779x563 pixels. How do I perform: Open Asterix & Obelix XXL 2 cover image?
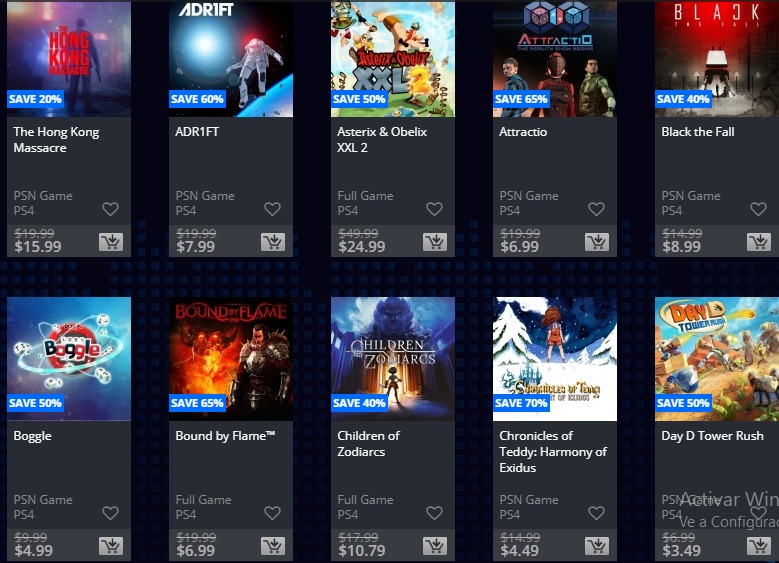393,59
